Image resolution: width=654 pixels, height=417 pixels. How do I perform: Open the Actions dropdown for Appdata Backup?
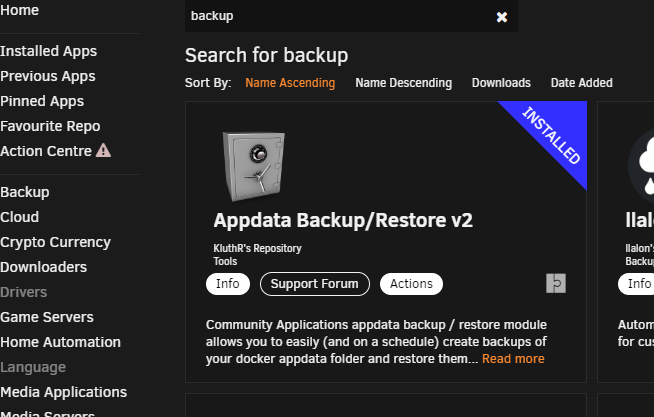tap(411, 284)
